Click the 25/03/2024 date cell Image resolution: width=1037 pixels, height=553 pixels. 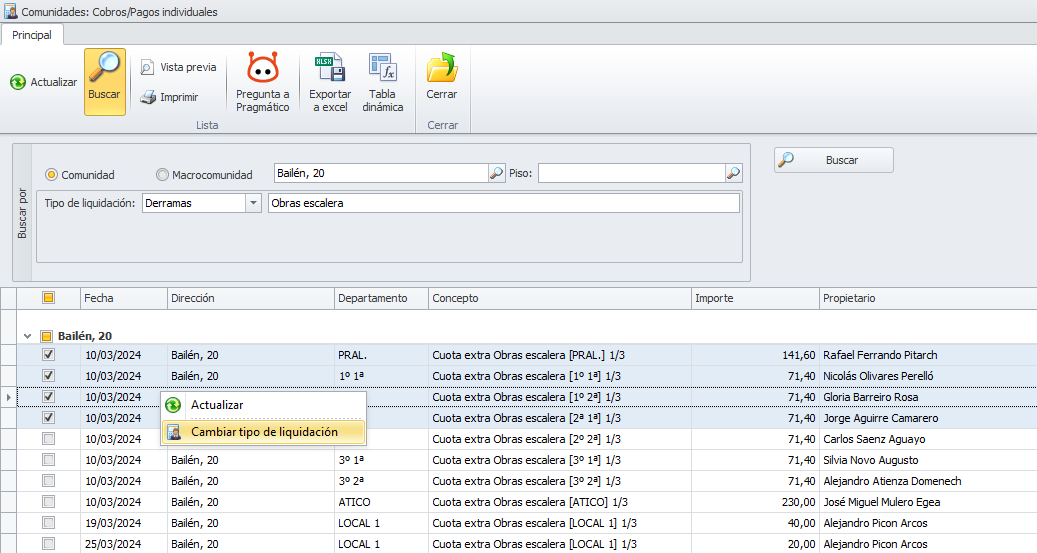coord(124,544)
